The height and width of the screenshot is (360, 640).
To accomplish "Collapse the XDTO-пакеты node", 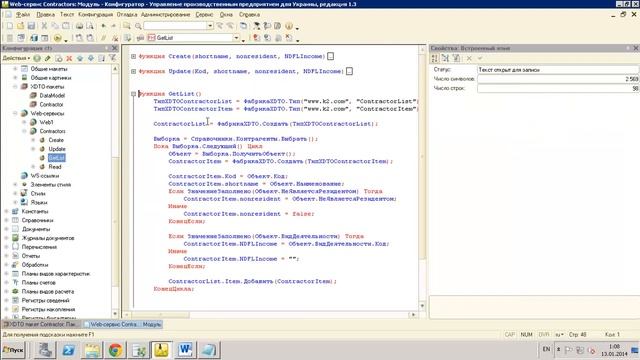I will point(15,87).
